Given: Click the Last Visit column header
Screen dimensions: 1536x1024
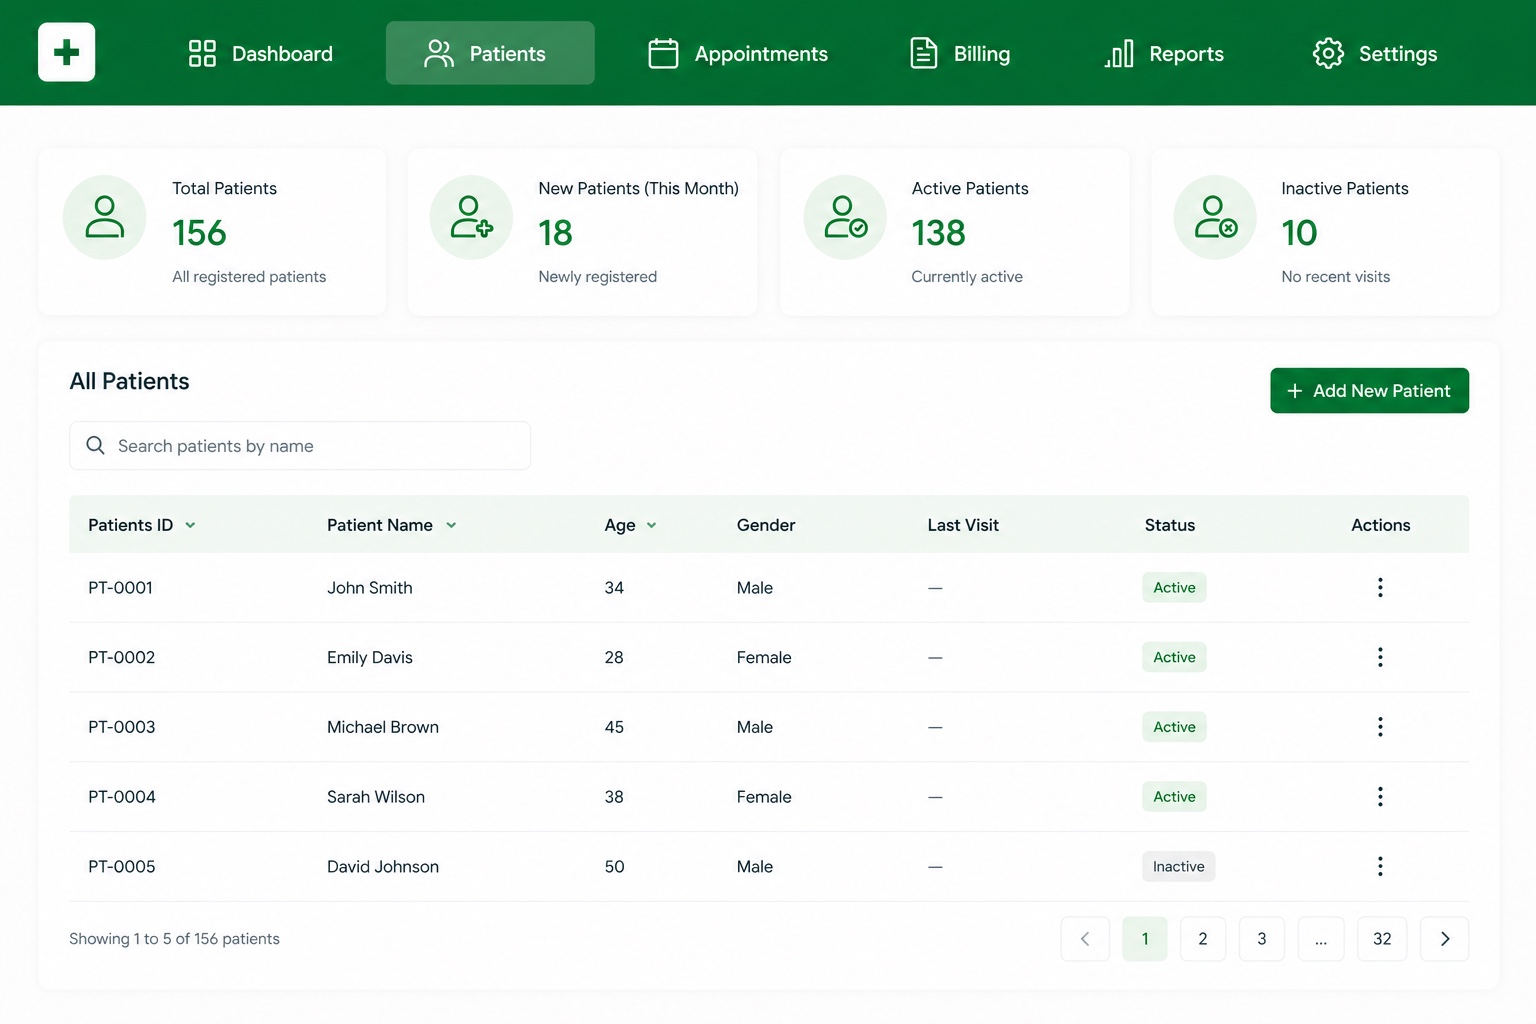Looking at the screenshot, I should point(963,525).
